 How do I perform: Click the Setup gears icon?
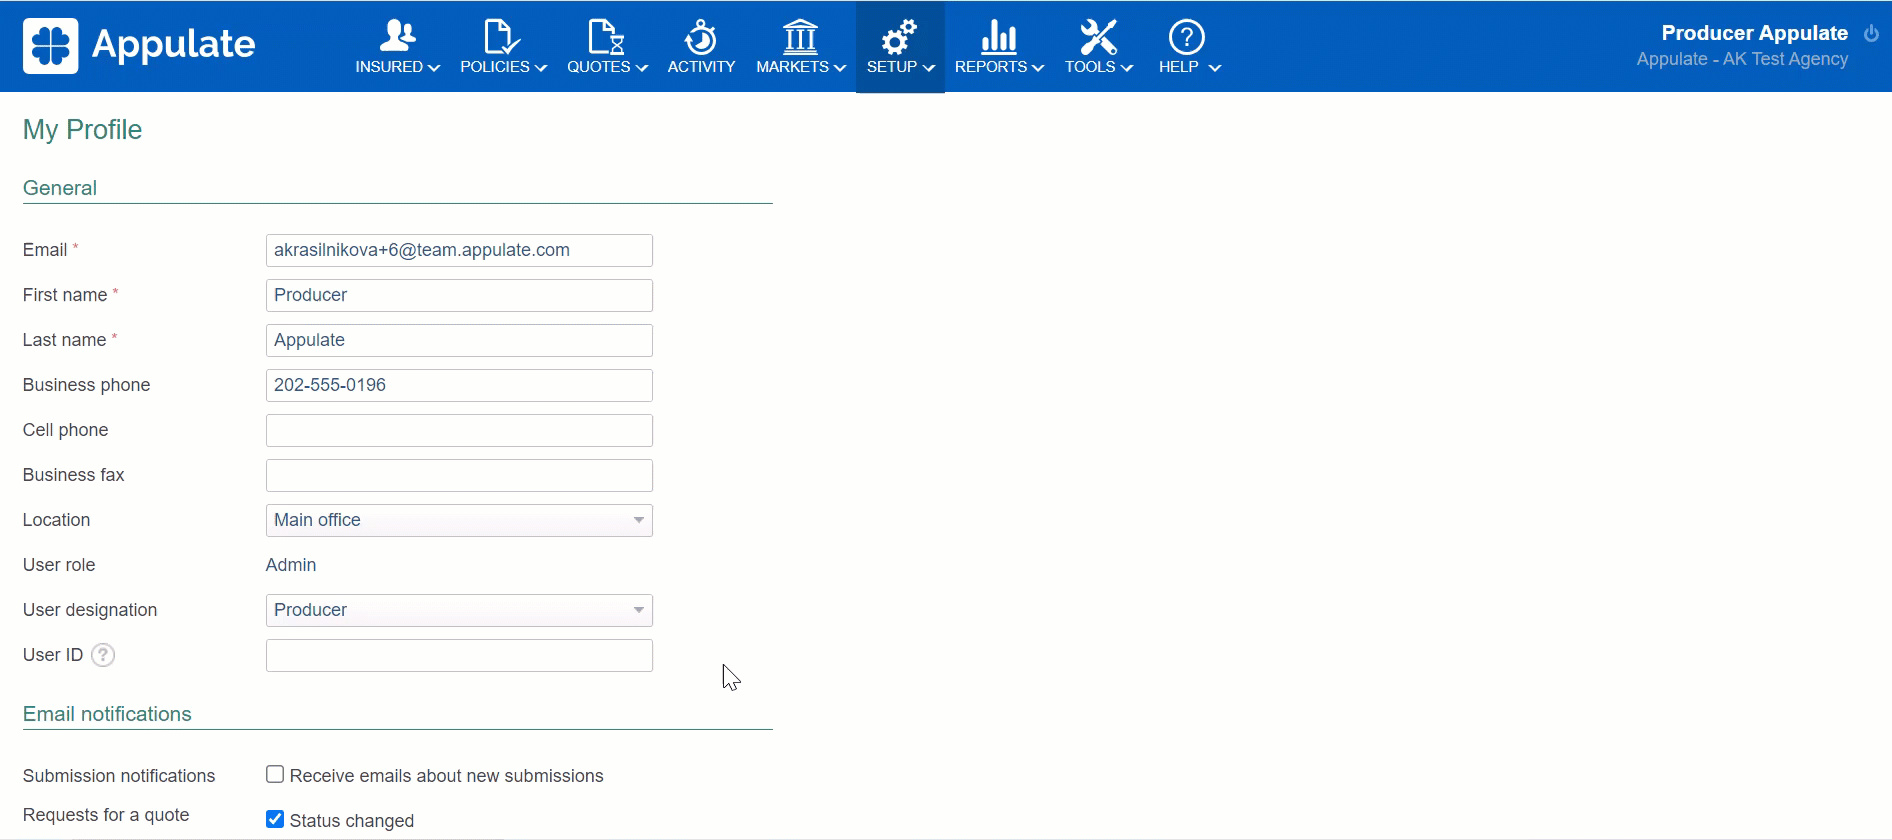click(899, 36)
